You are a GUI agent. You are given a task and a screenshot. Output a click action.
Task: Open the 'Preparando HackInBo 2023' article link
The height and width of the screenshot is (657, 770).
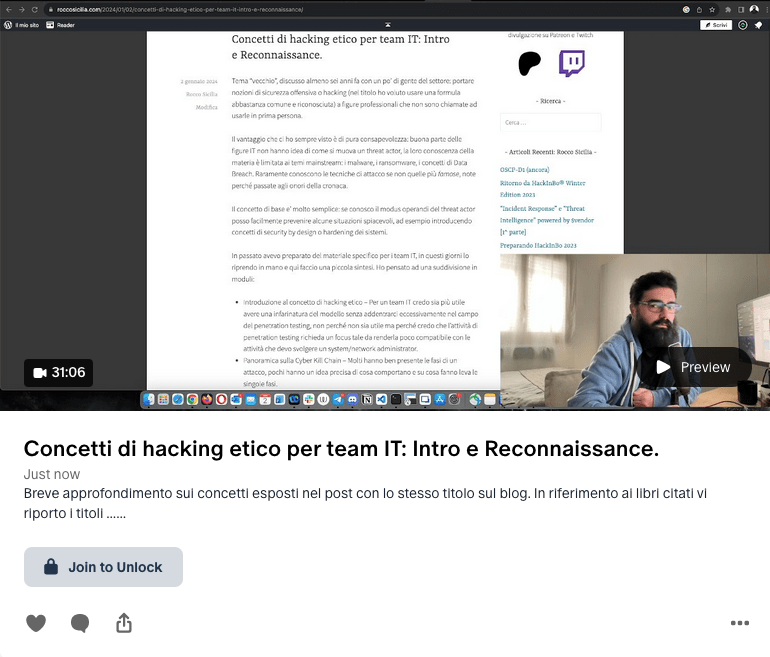pos(538,245)
